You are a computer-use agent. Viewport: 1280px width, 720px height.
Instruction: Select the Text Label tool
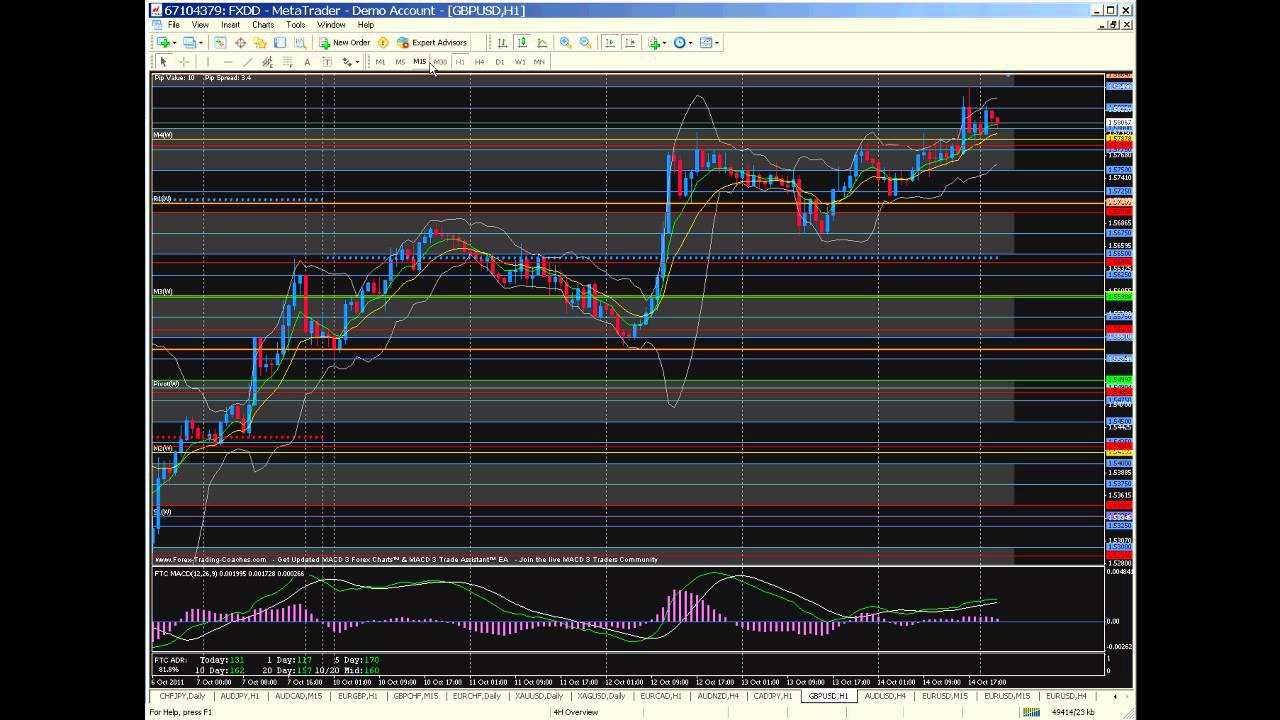point(327,62)
